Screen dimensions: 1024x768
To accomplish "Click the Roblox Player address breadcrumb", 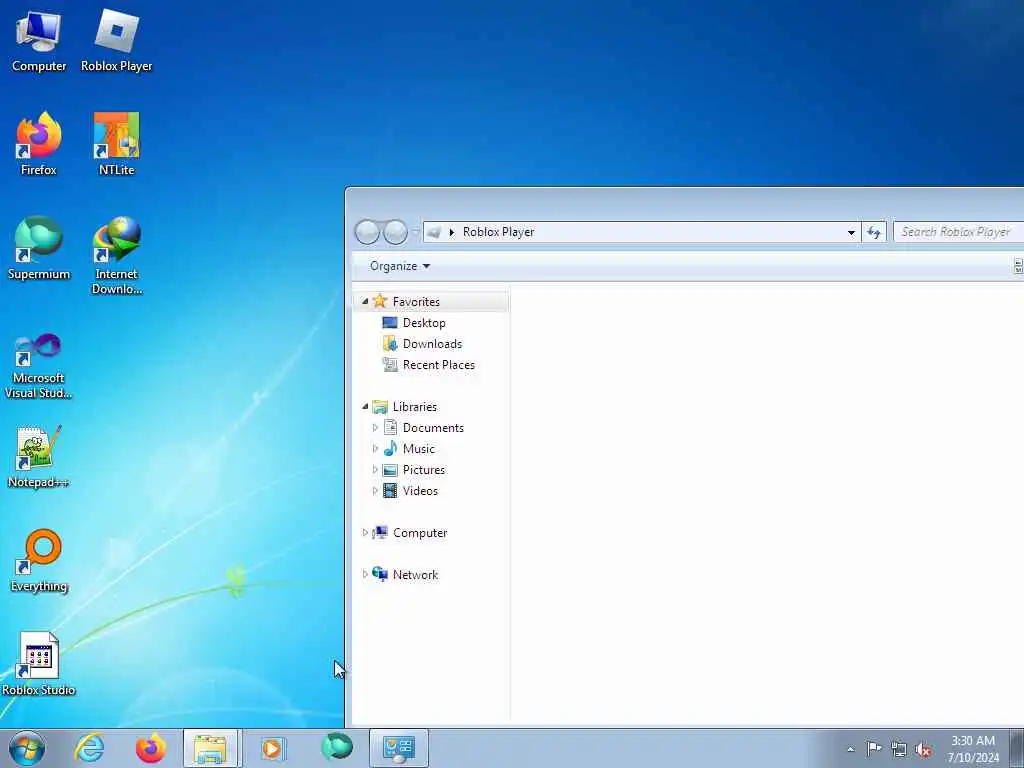I will 498,232.
